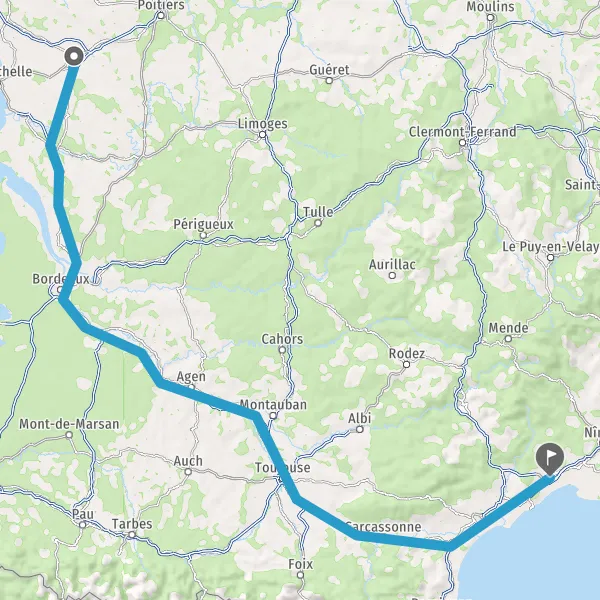Click the Montauban city label
600x600 pixels.
point(273,404)
